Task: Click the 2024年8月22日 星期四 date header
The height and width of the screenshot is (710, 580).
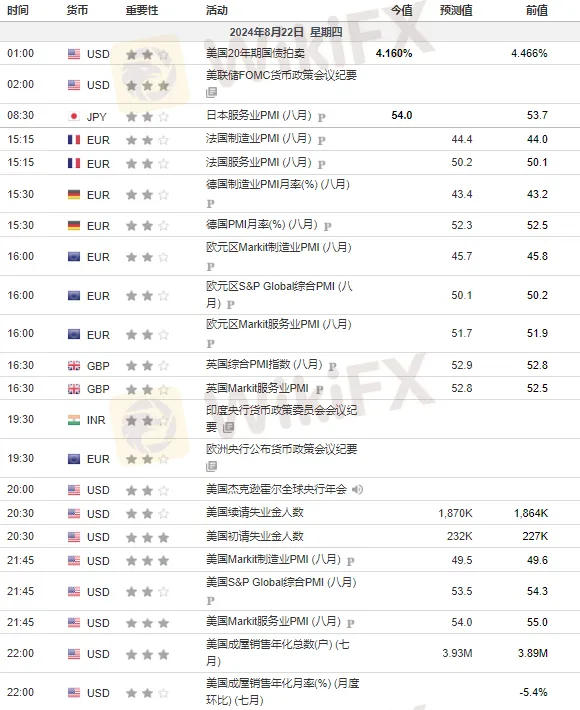Action: [286, 32]
